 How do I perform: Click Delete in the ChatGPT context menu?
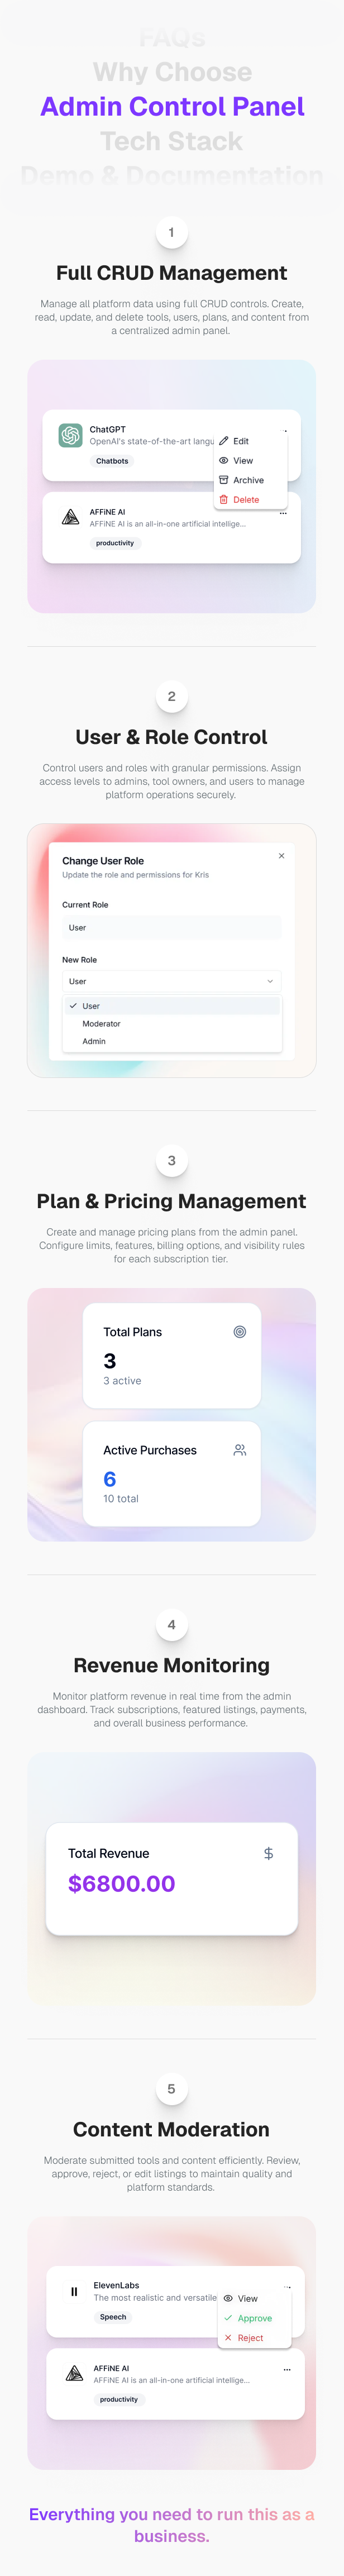click(x=246, y=500)
